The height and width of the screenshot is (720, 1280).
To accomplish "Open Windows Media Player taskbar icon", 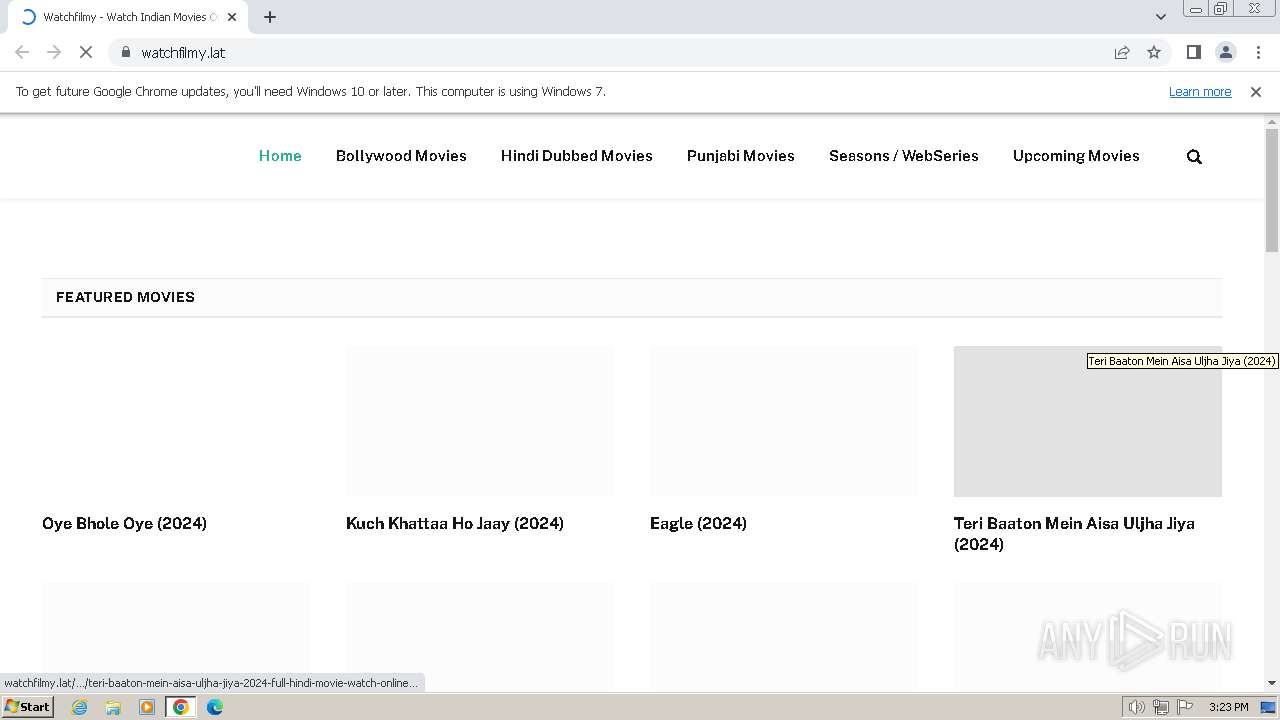I will tap(147, 707).
